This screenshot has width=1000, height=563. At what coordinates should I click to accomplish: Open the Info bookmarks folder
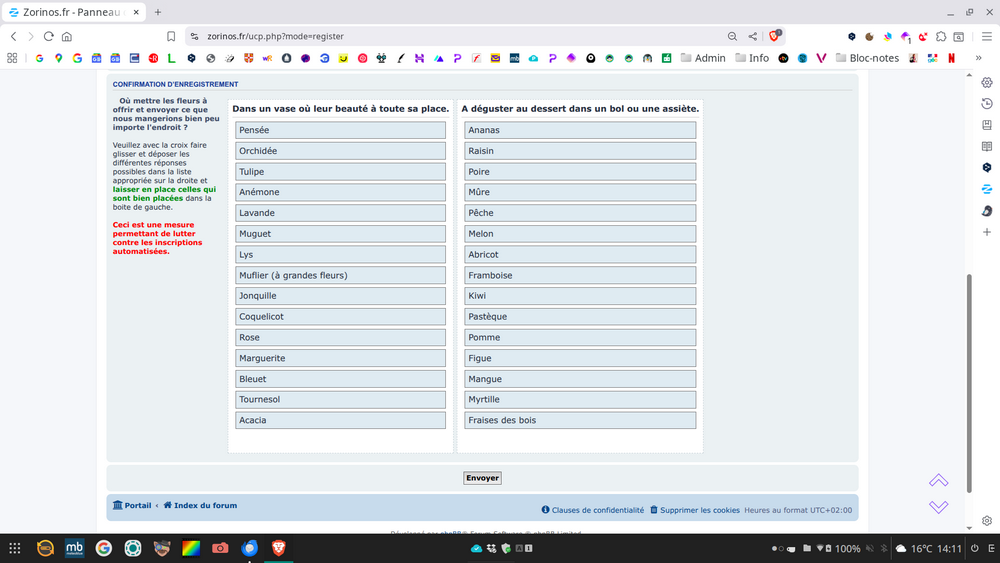[751, 58]
